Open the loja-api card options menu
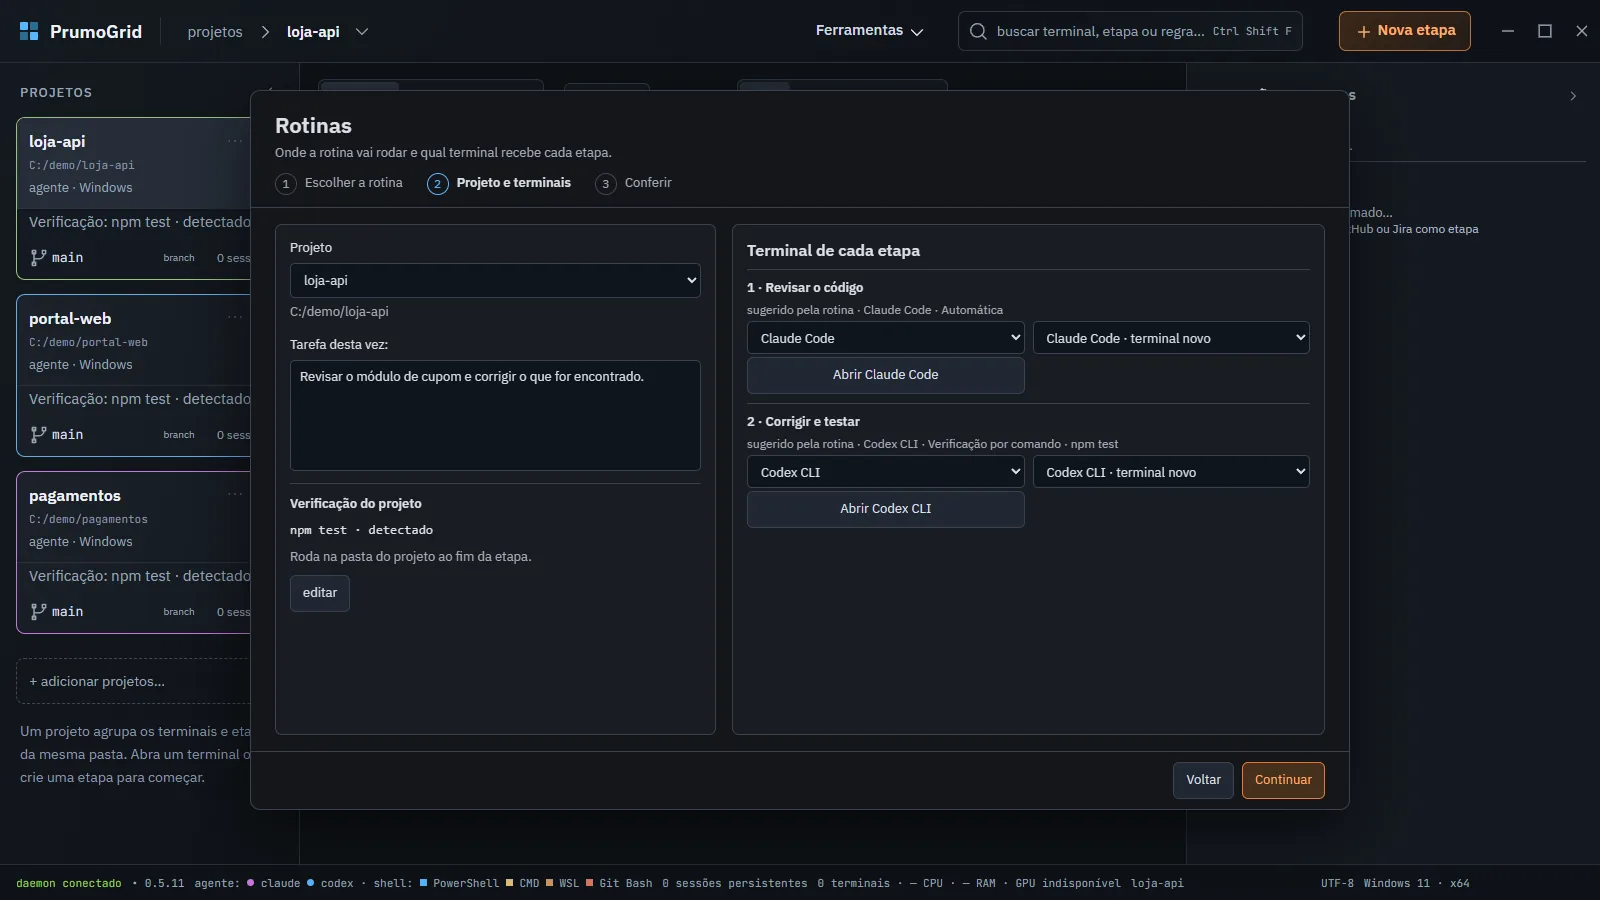Screen dimensions: 1600x900 coord(235,141)
